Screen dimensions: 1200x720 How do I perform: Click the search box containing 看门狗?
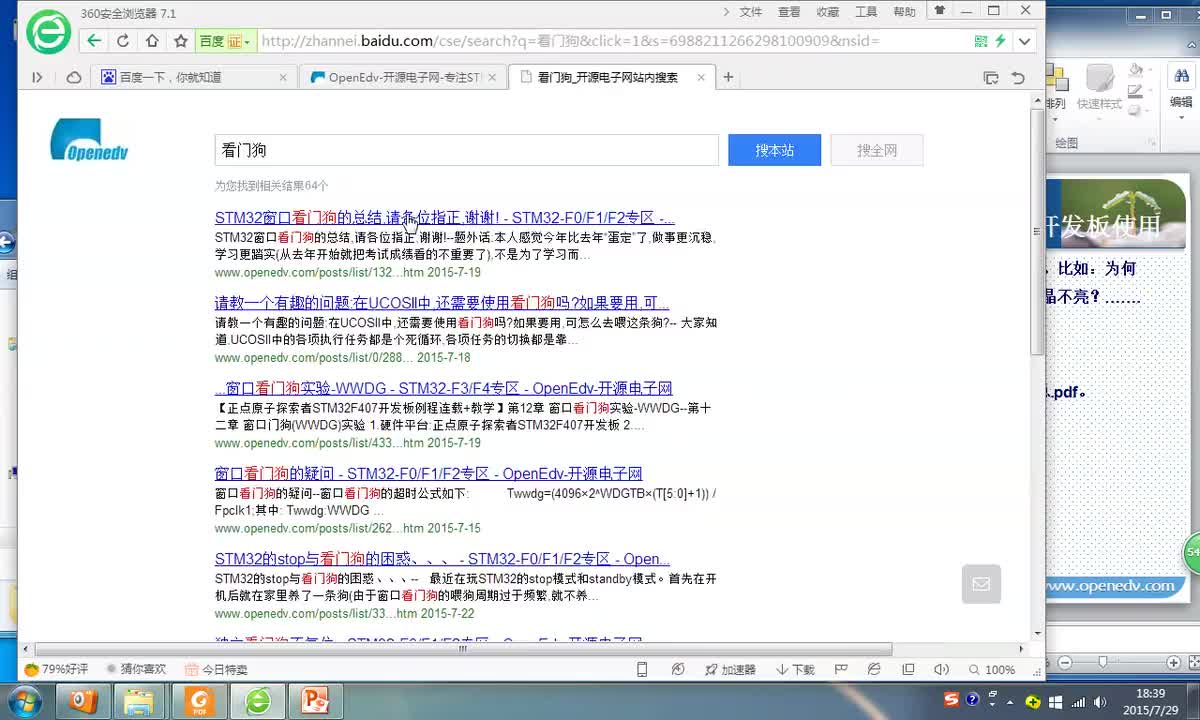click(x=467, y=150)
